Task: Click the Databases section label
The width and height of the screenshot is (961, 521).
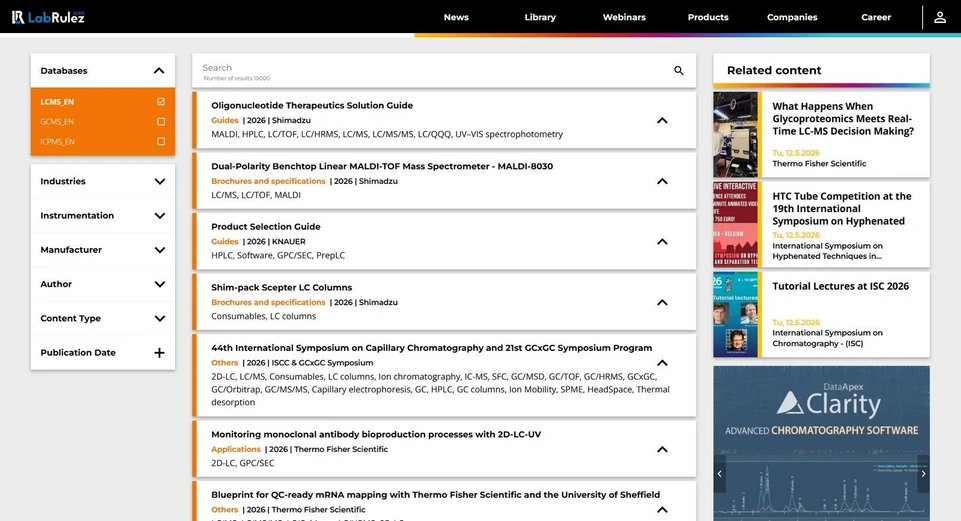Action: point(64,70)
